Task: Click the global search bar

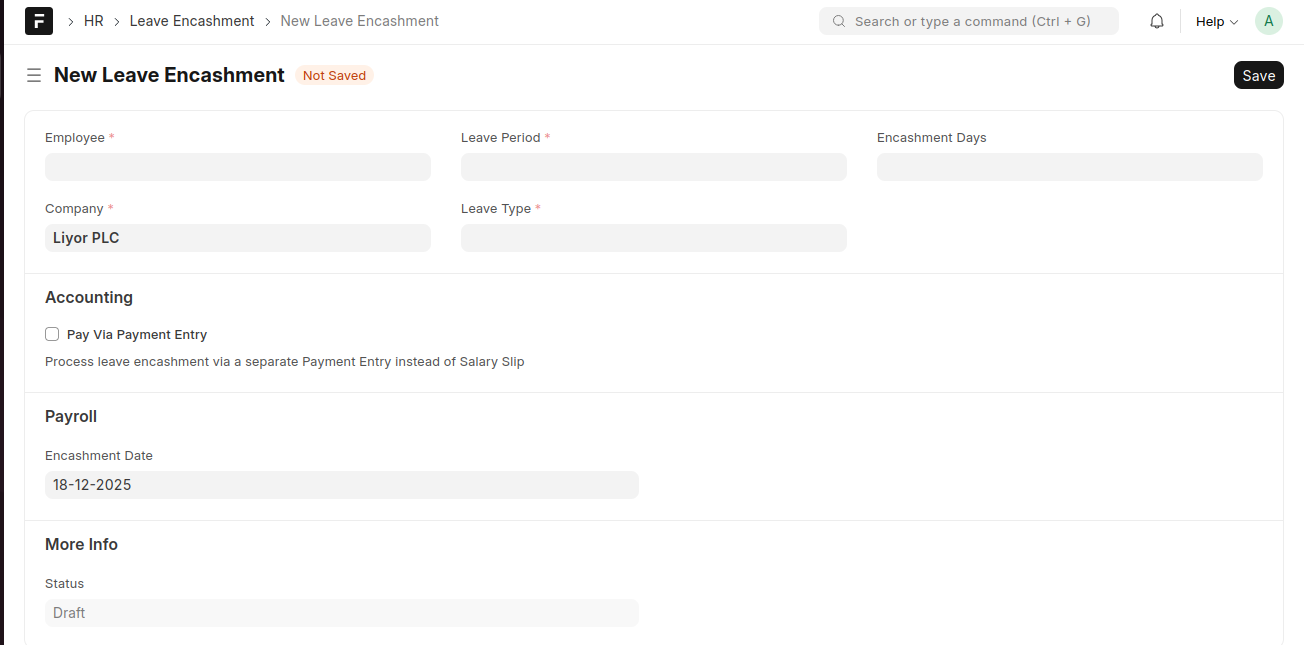Action: coord(968,21)
